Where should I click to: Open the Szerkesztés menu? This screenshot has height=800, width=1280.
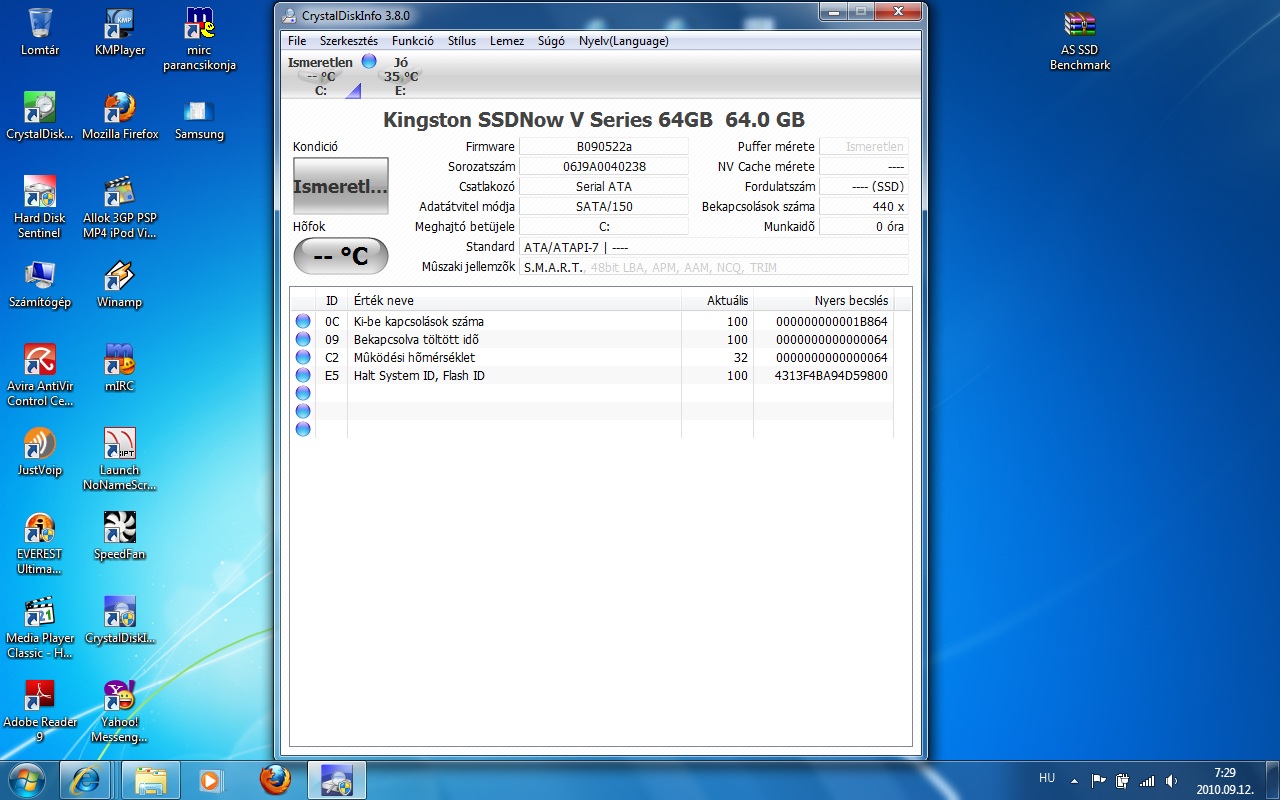349,41
